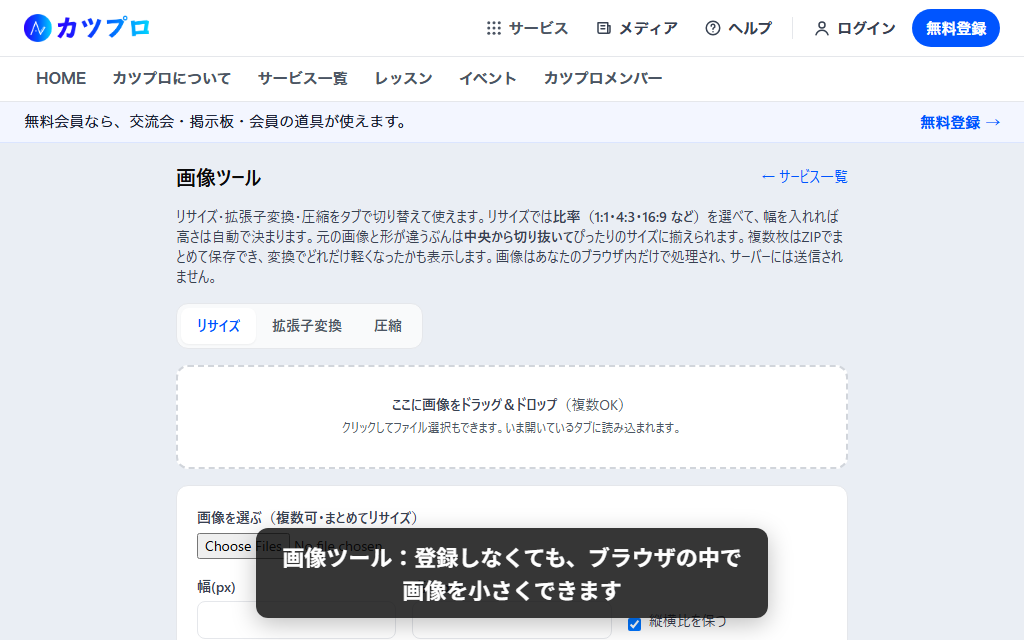This screenshot has width=1024, height=640.
Task: Click the 画像ツール page heading
Action: (218, 178)
